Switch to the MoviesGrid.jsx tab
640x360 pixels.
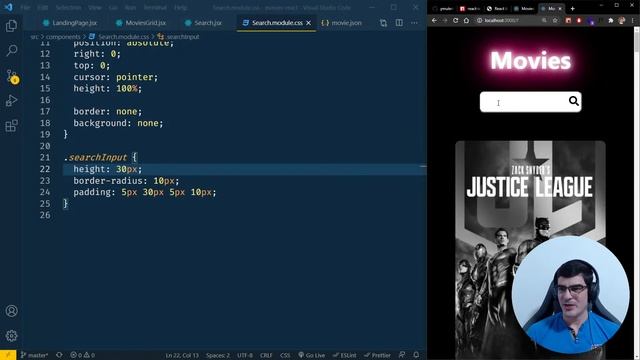tap(141, 23)
